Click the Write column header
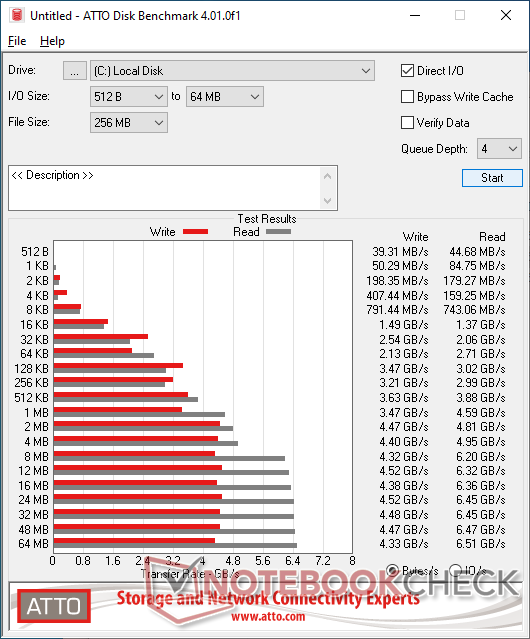 click(x=415, y=237)
